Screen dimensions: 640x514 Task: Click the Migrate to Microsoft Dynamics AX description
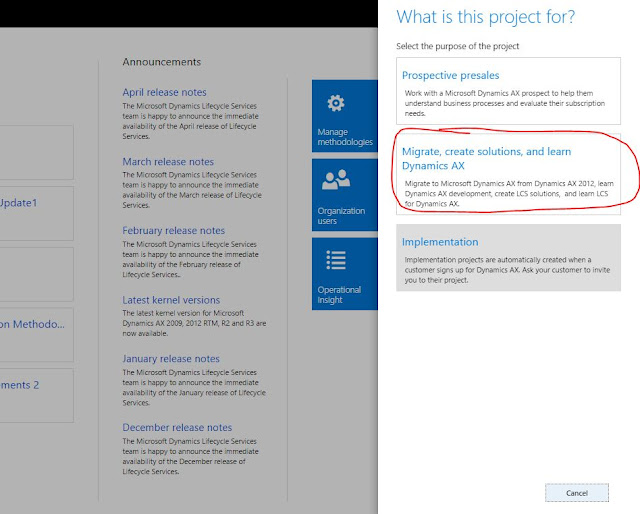pos(509,194)
